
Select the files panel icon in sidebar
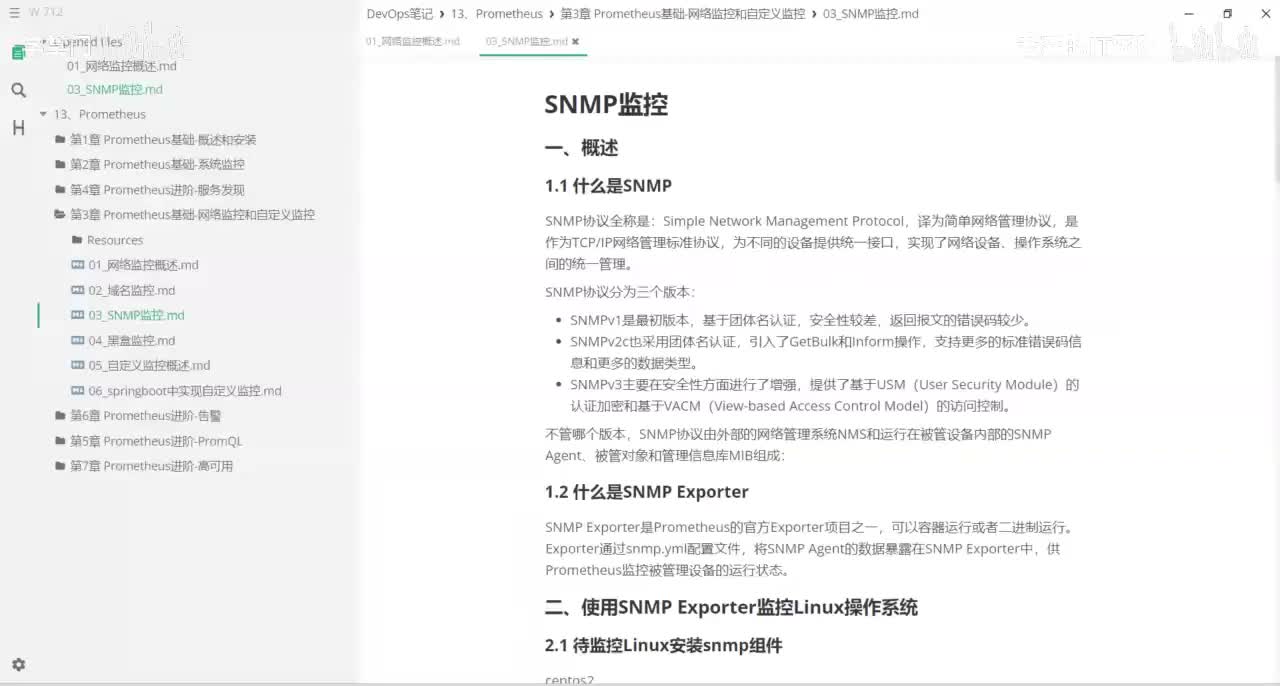18,52
